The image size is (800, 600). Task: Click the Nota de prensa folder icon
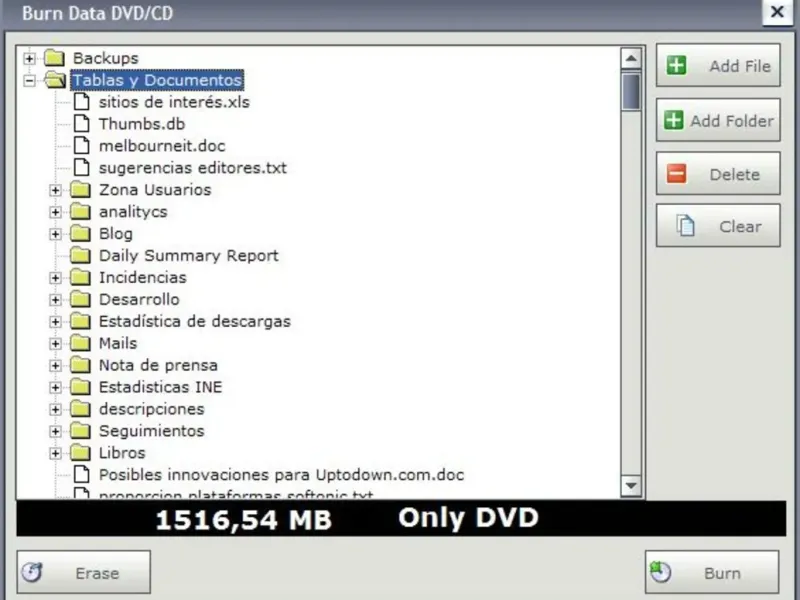(80, 365)
